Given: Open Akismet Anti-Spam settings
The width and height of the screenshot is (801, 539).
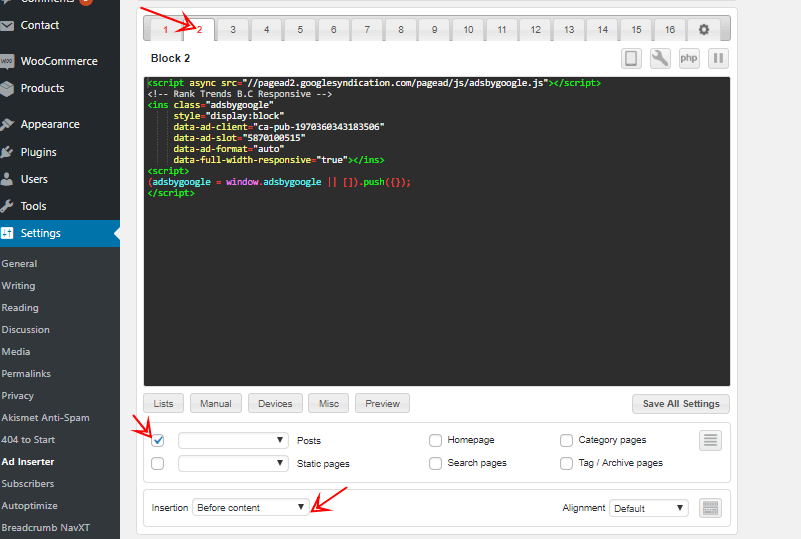Looking at the screenshot, I should pos(45,417).
